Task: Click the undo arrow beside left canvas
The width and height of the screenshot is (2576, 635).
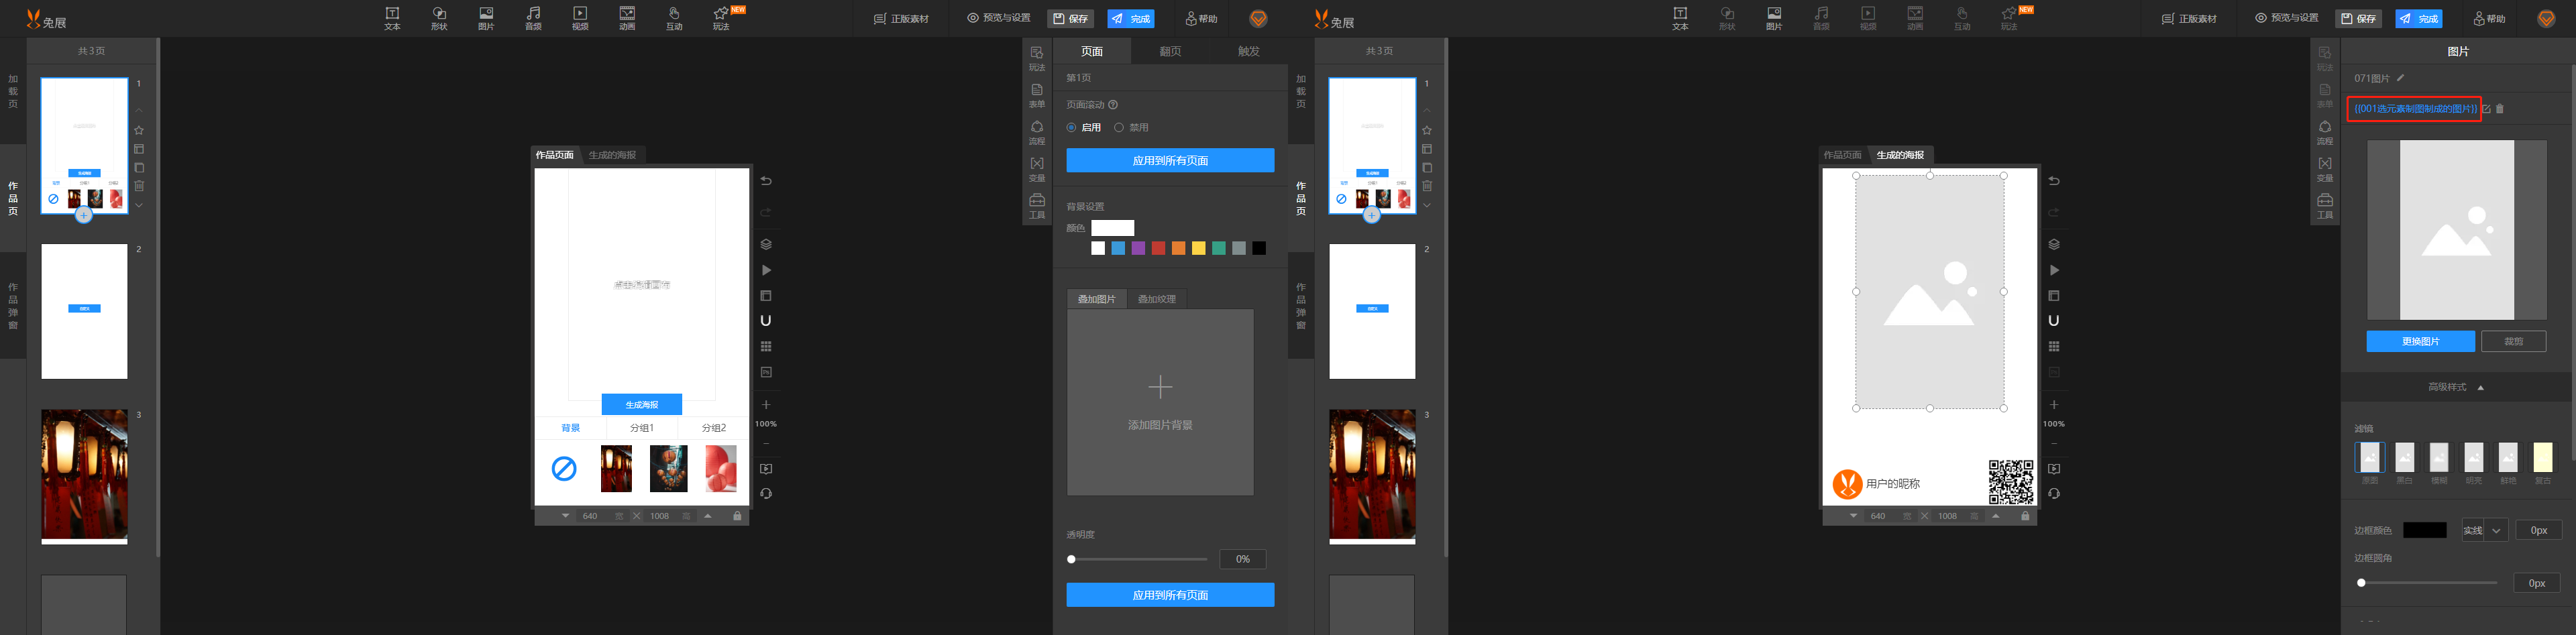Action: 766,181
